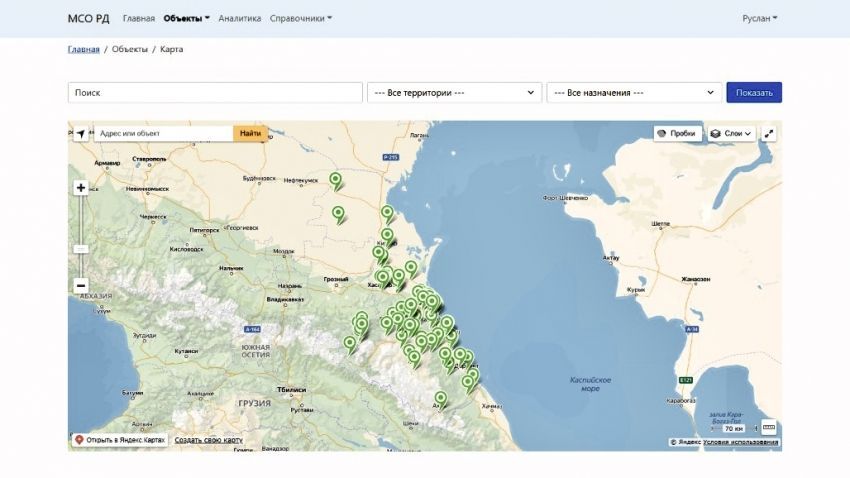
Task: Zoom in with the map plus button
Action: pyautogui.click(x=81, y=188)
